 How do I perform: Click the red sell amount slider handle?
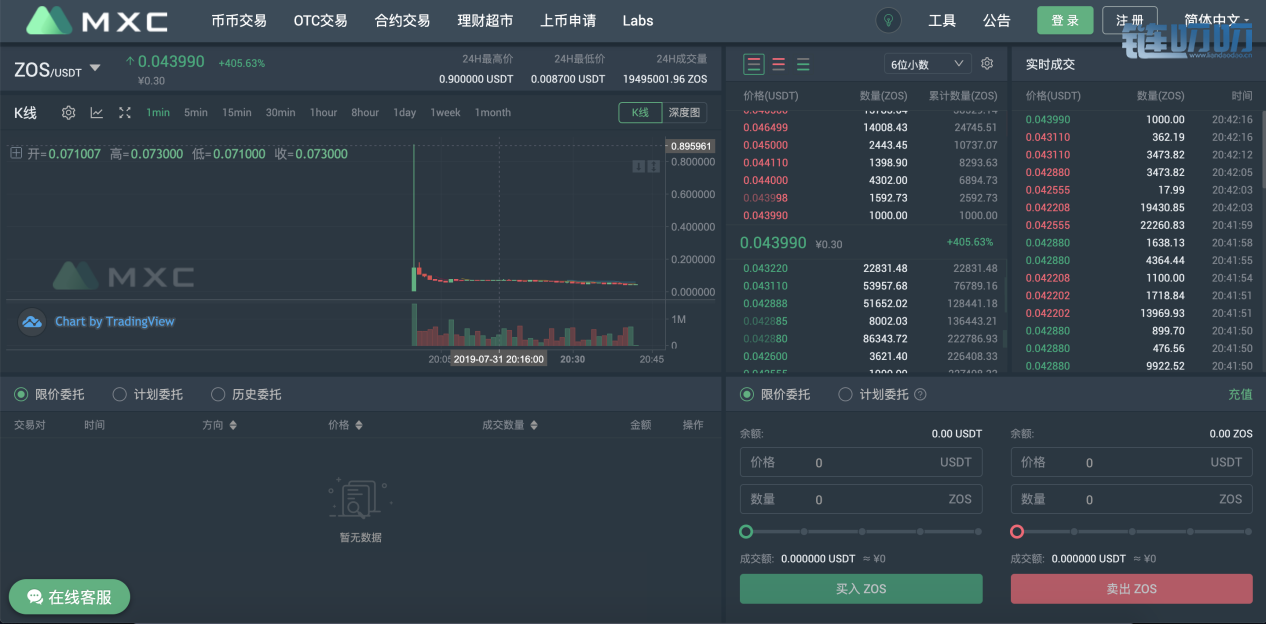click(x=1017, y=531)
